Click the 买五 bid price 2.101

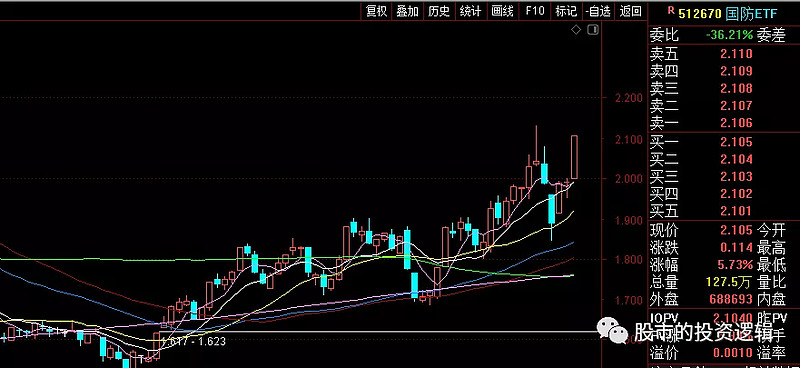(737, 211)
